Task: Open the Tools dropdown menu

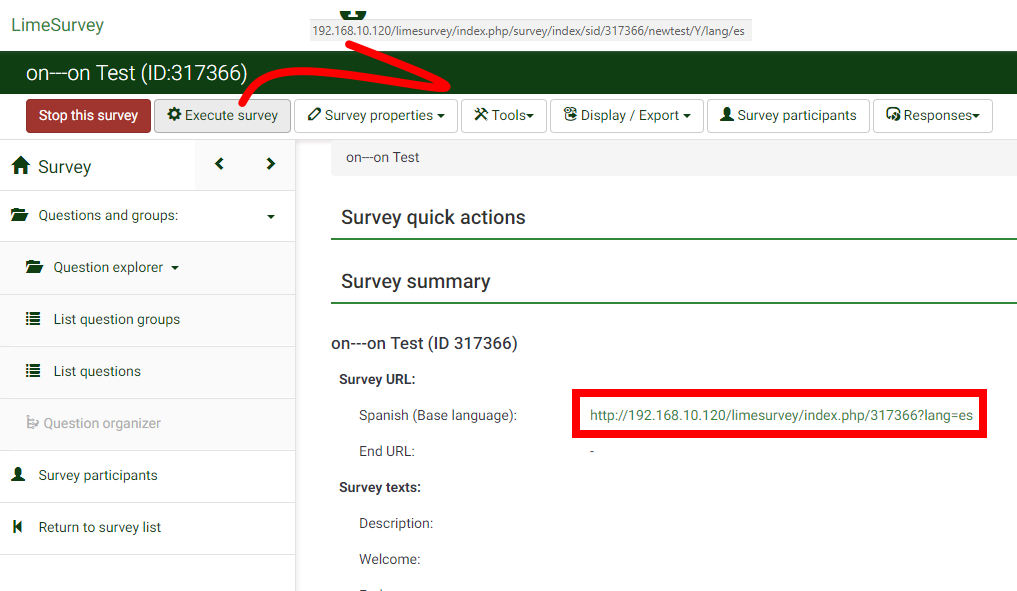Action: (504, 116)
